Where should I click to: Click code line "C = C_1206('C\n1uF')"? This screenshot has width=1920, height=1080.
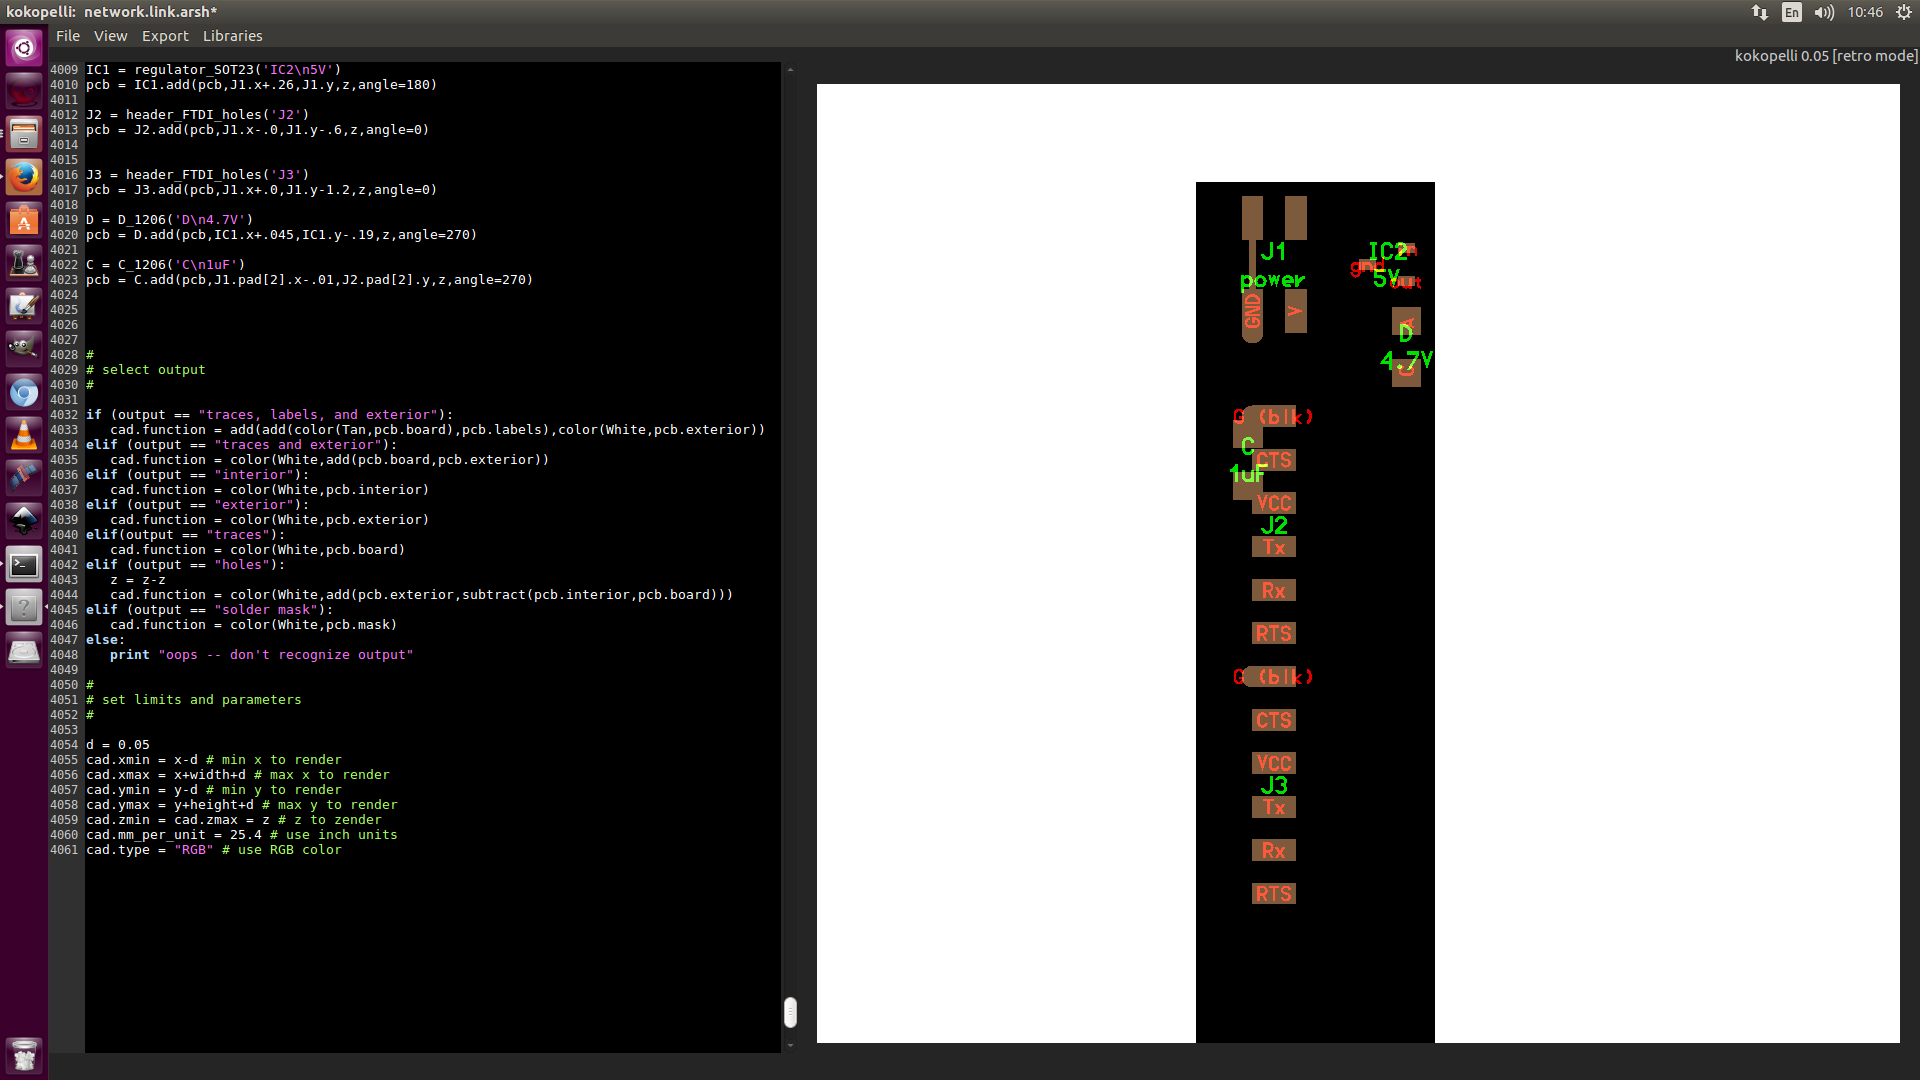click(166, 265)
